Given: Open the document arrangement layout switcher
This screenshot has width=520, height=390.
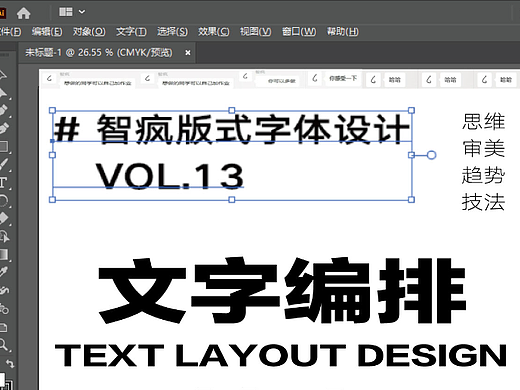Looking at the screenshot, I should (66, 12).
